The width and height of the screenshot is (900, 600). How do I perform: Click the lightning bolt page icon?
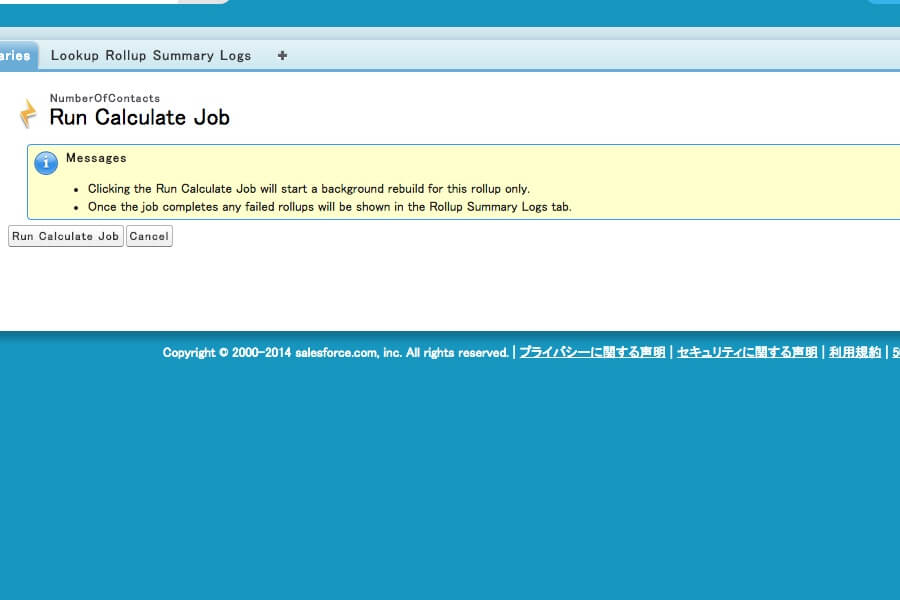pos(28,114)
